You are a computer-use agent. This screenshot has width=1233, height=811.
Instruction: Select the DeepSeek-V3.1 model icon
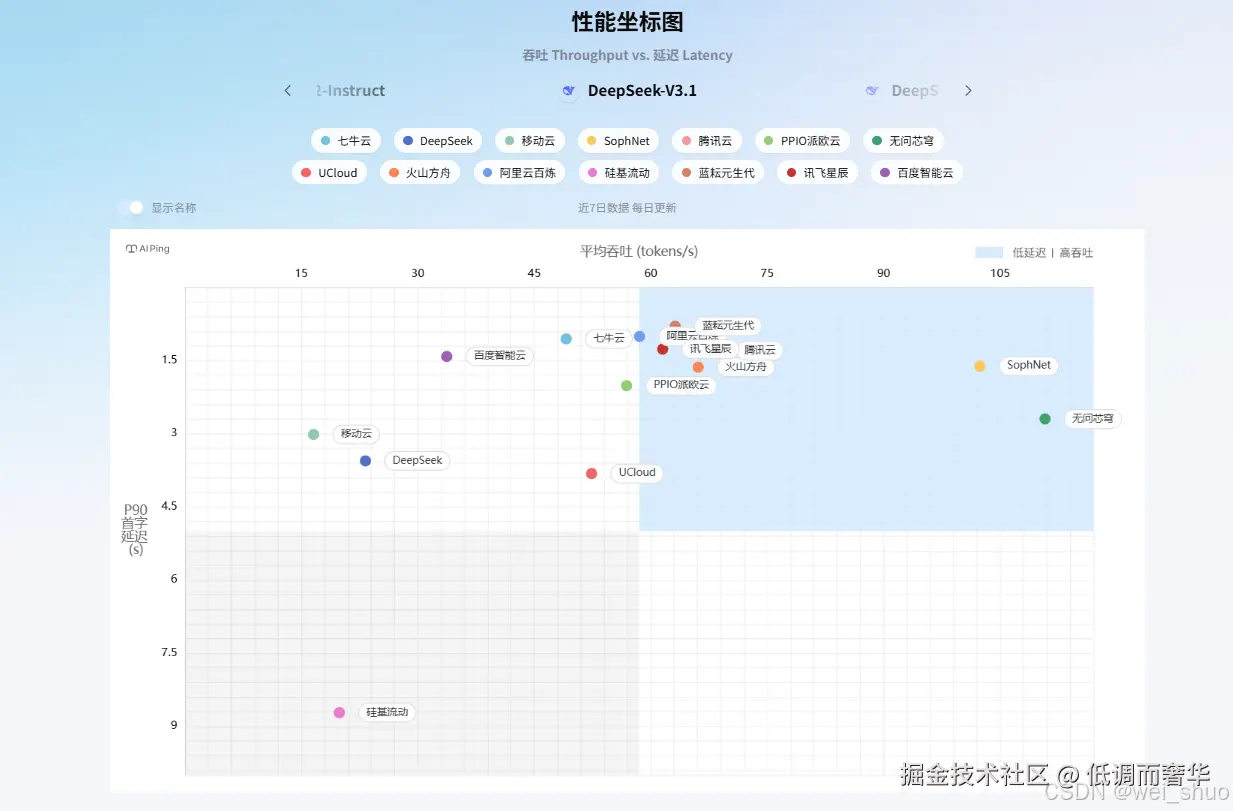(x=569, y=90)
